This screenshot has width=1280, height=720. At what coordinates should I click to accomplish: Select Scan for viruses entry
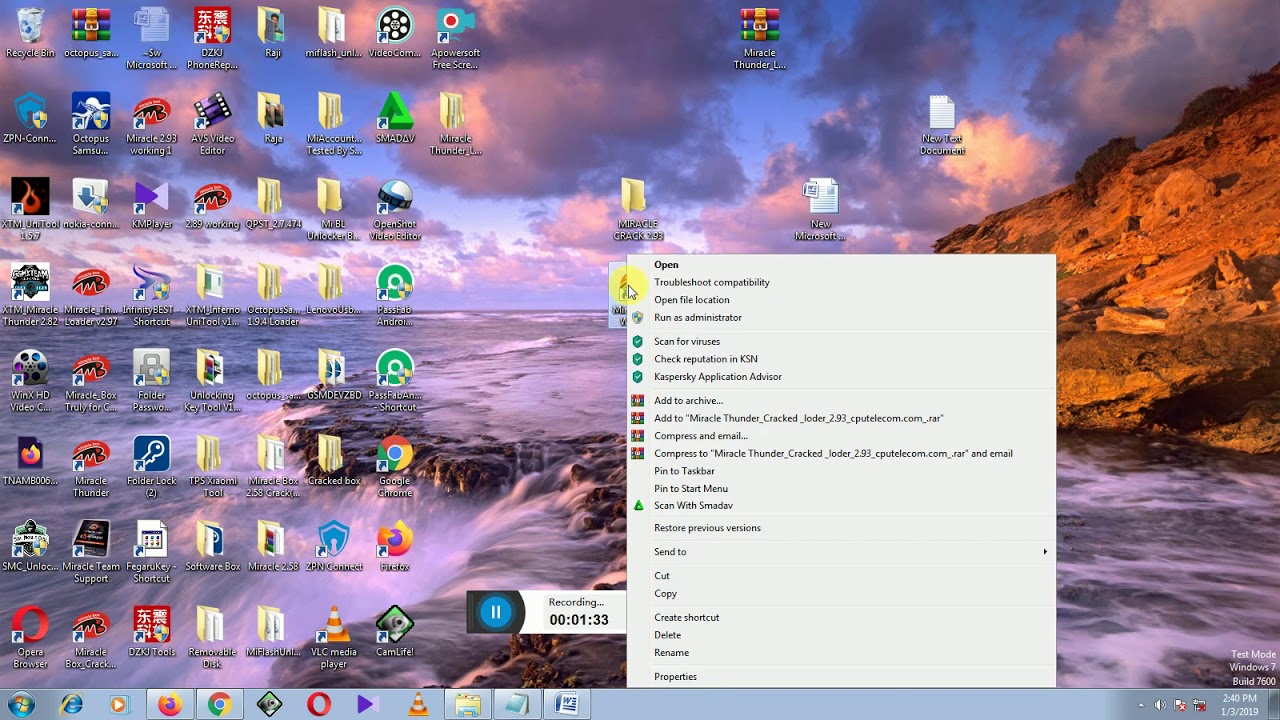841,342
